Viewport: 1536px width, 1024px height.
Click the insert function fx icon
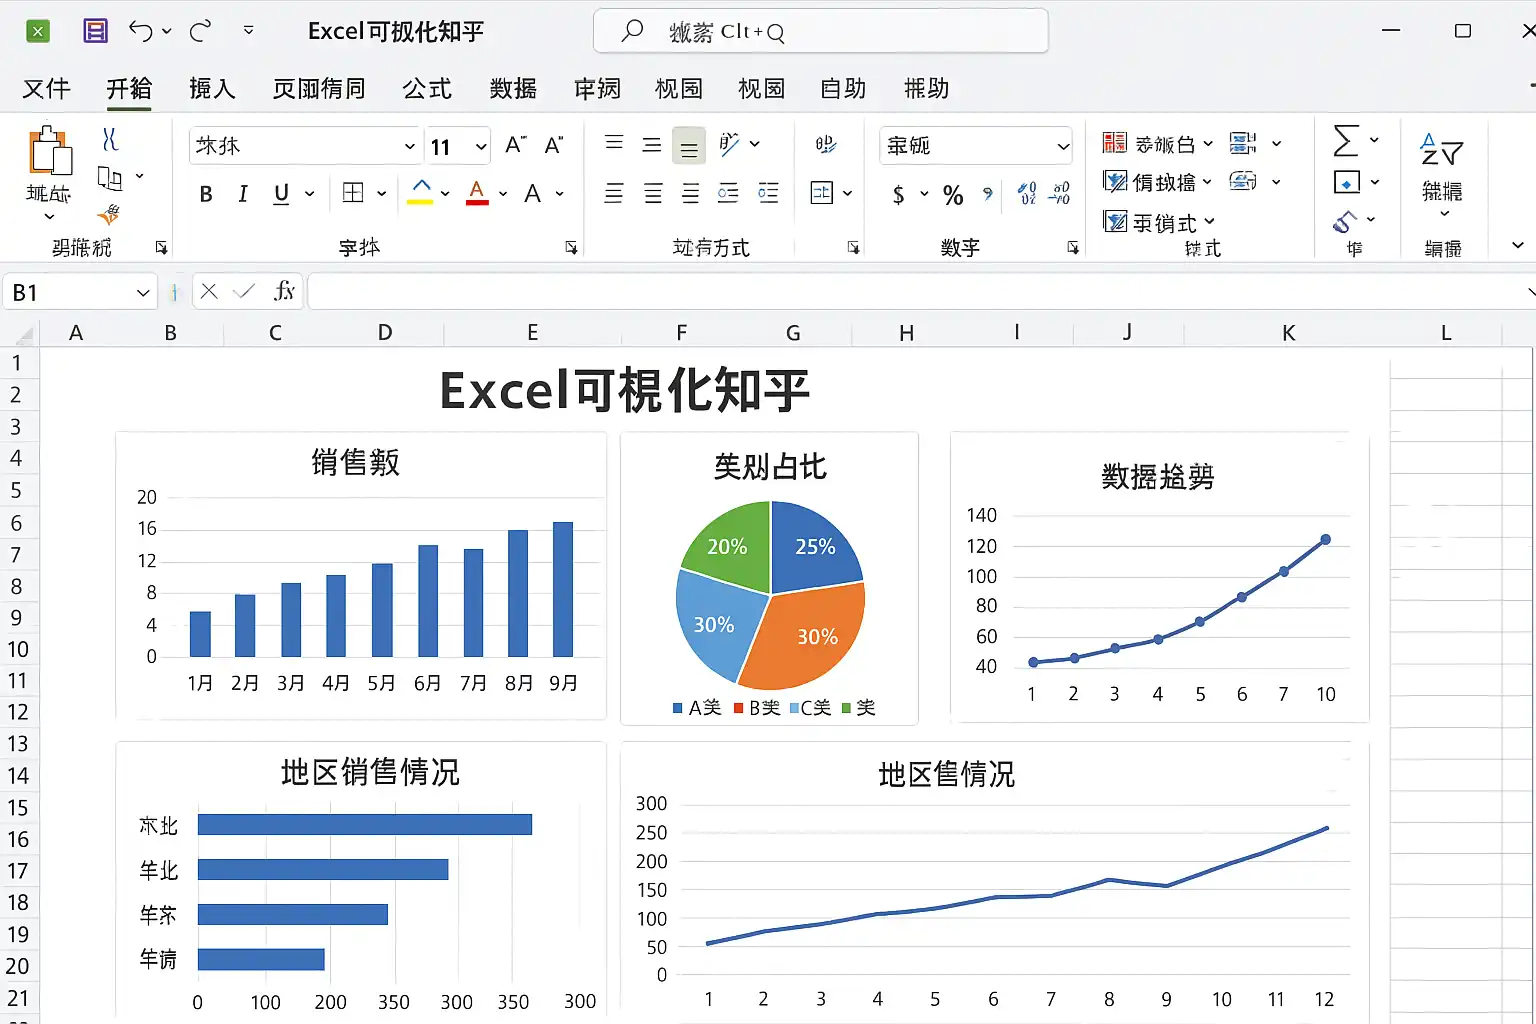tap(284, 291)
